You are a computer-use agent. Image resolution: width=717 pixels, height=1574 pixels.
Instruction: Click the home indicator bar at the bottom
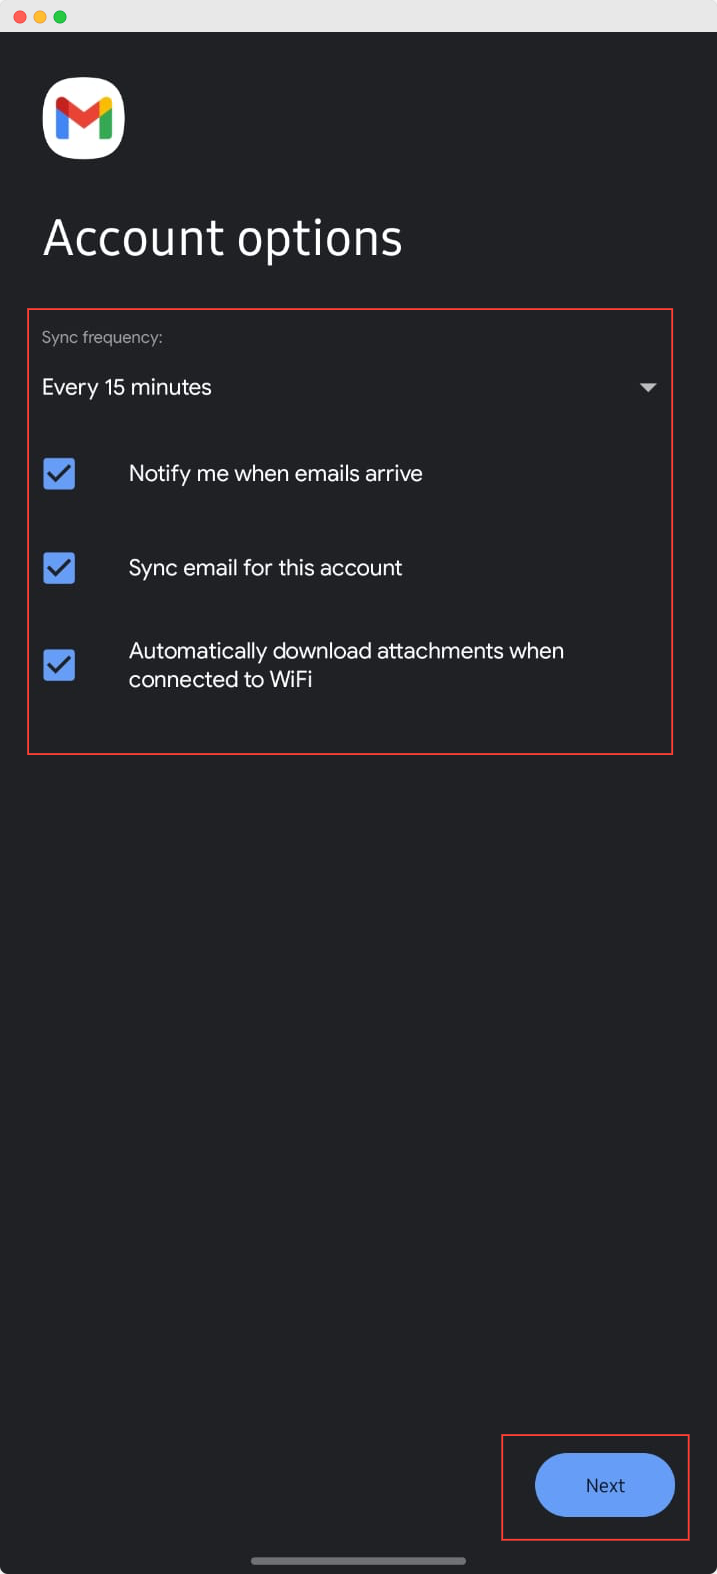pos(358,1560)
